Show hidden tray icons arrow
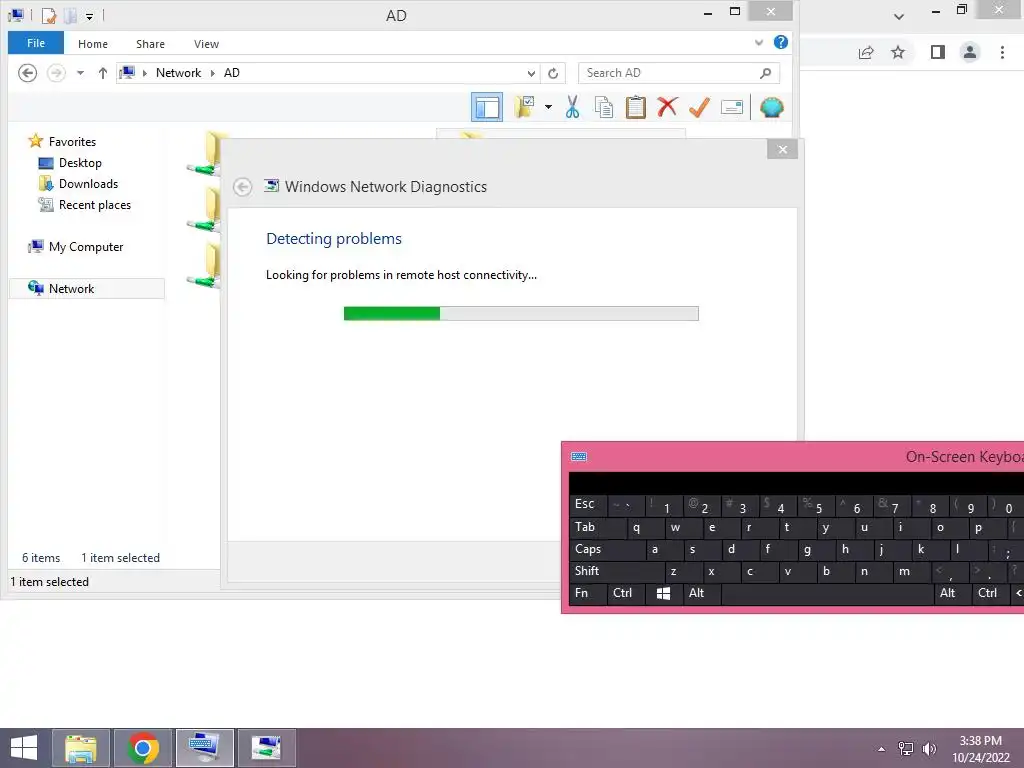 click(x=882, y=749)
